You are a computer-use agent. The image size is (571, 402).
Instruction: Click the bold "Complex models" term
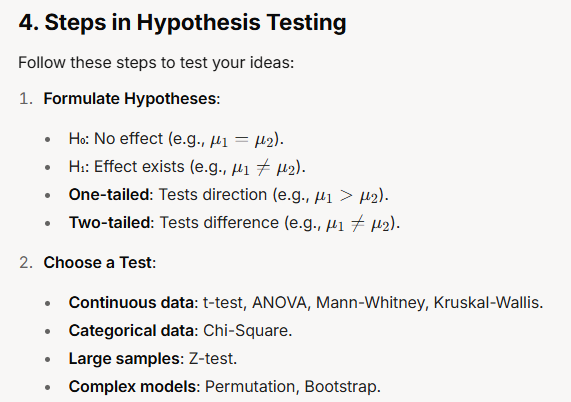tap(133, 387)
